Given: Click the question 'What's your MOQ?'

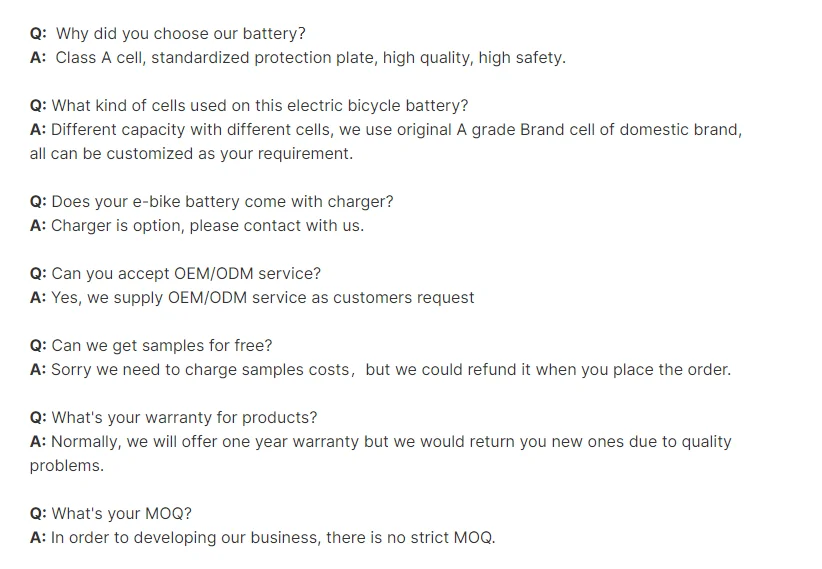Looking at the screenshot, I should (121, 514).
